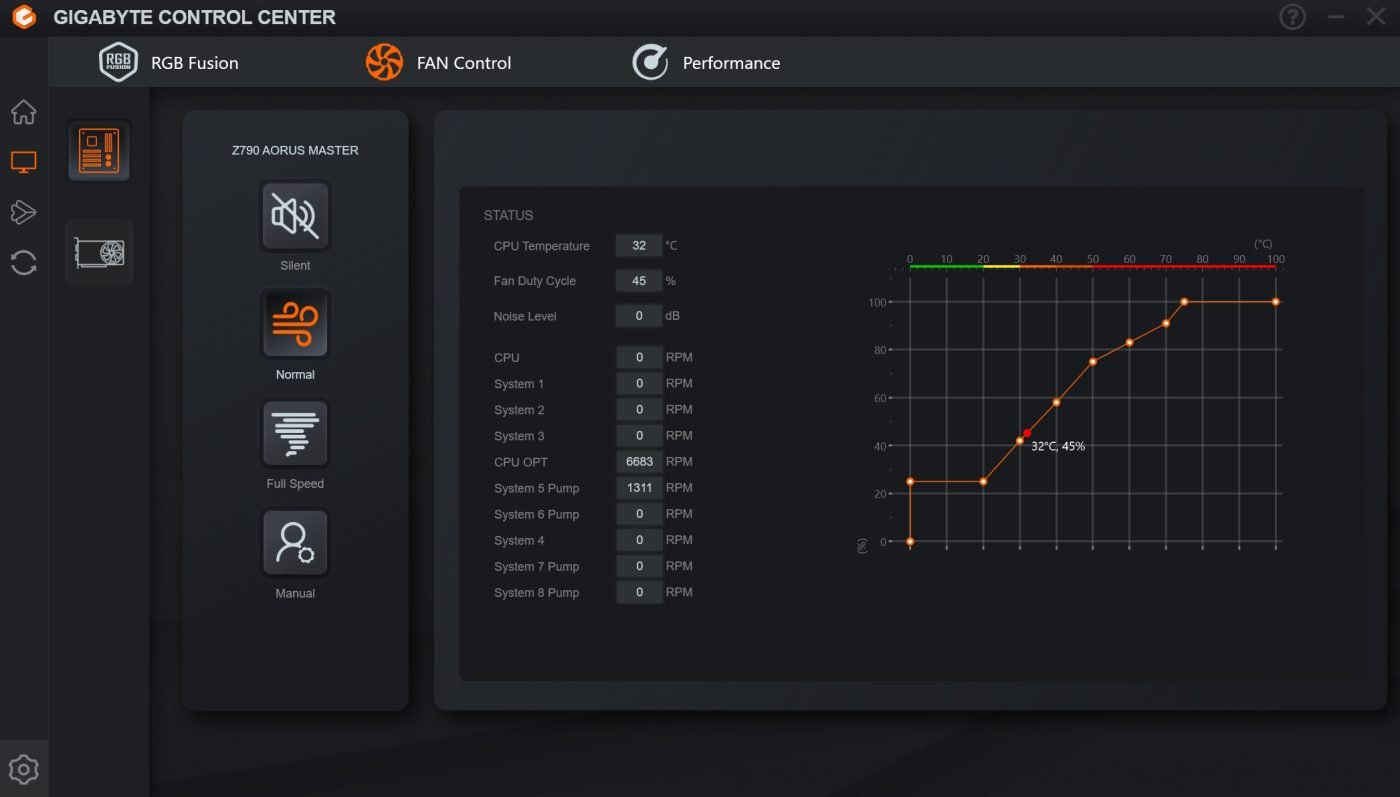Enable Silent fan mode
The width and height of the screenshot is (1400, 797).
[x=295, y=216]
